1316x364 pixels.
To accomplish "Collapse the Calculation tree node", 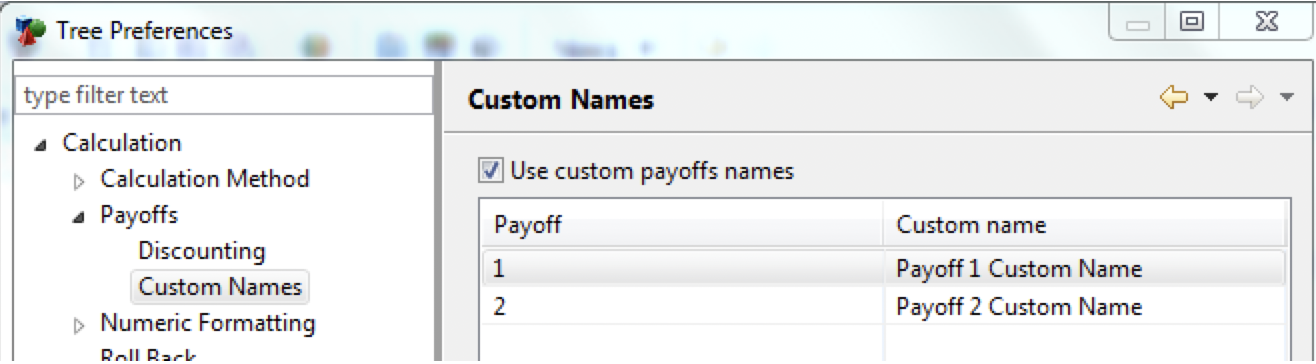I will [x=39, y=146].
